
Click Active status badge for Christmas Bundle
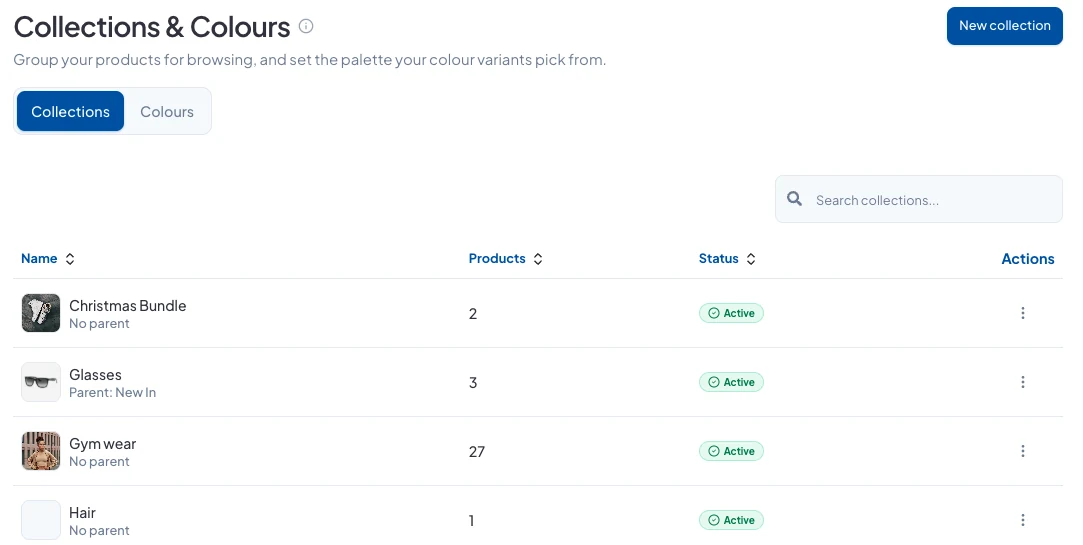click(731, 313)
